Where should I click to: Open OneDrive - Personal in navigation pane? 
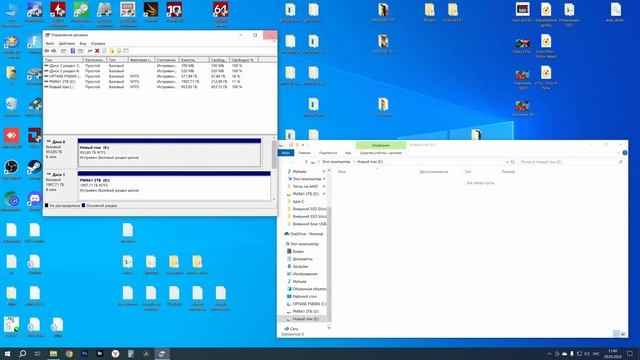pos(304,234)
